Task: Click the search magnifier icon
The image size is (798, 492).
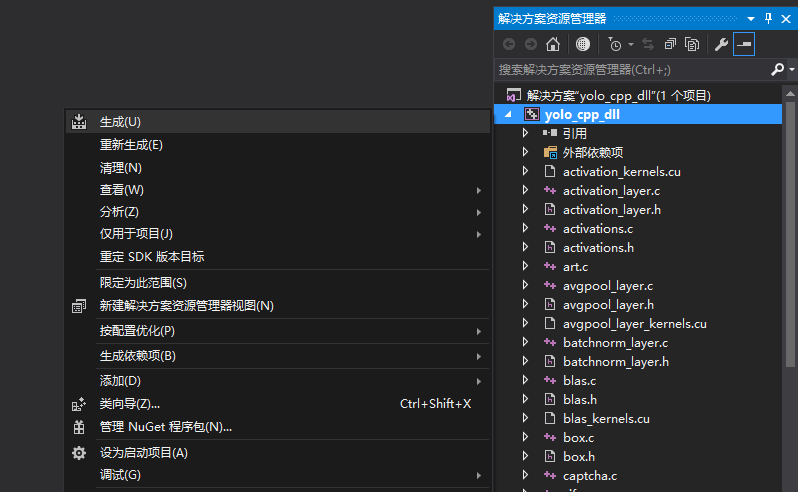Action: [x=777, y=69]
